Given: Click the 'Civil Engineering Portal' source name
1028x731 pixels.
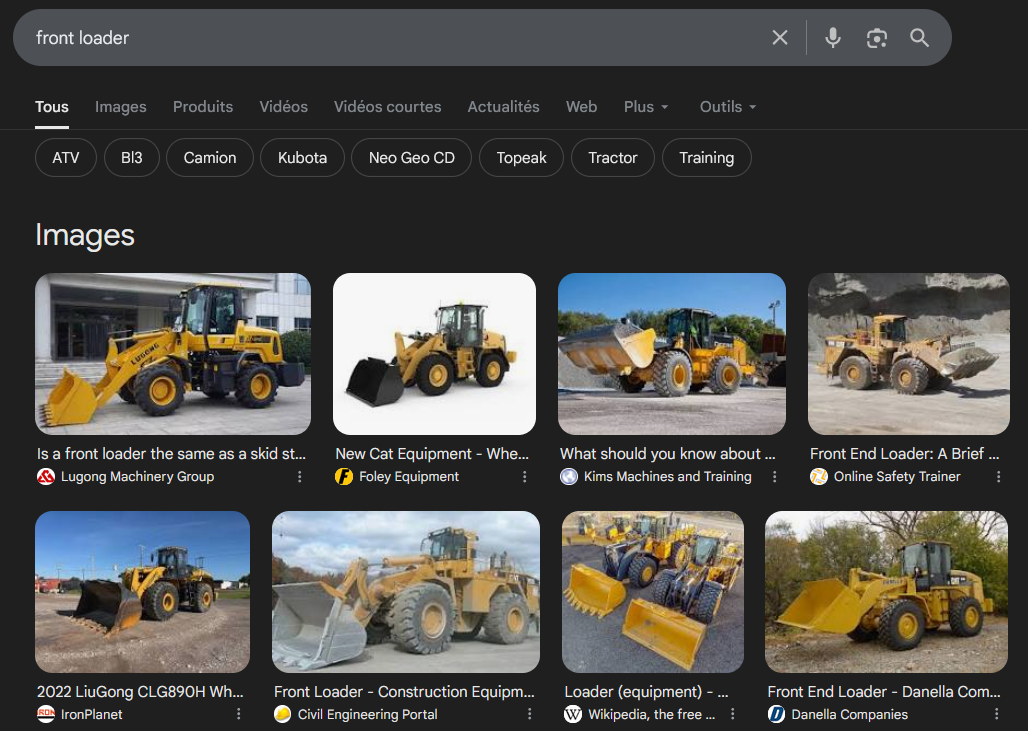Looking at the screenshot, I should [x=367, y=714].
